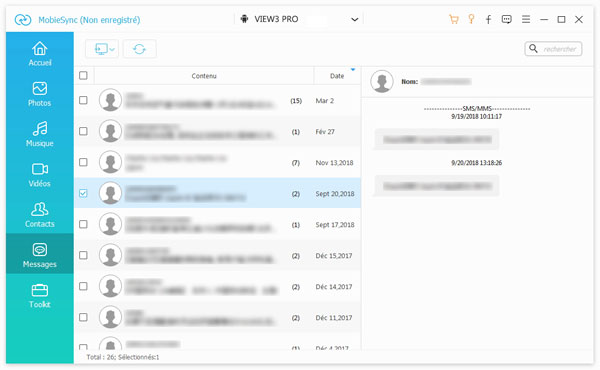This screenshot has height=370, width=600.
Task: Select the Messages sidebar item
Action: click(40, 255)
